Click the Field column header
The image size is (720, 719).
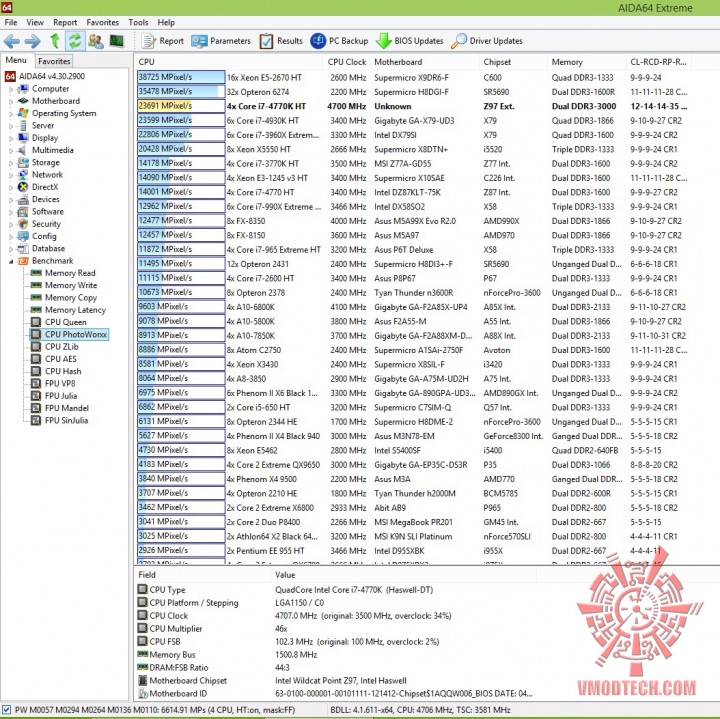[x=202, y=575]
